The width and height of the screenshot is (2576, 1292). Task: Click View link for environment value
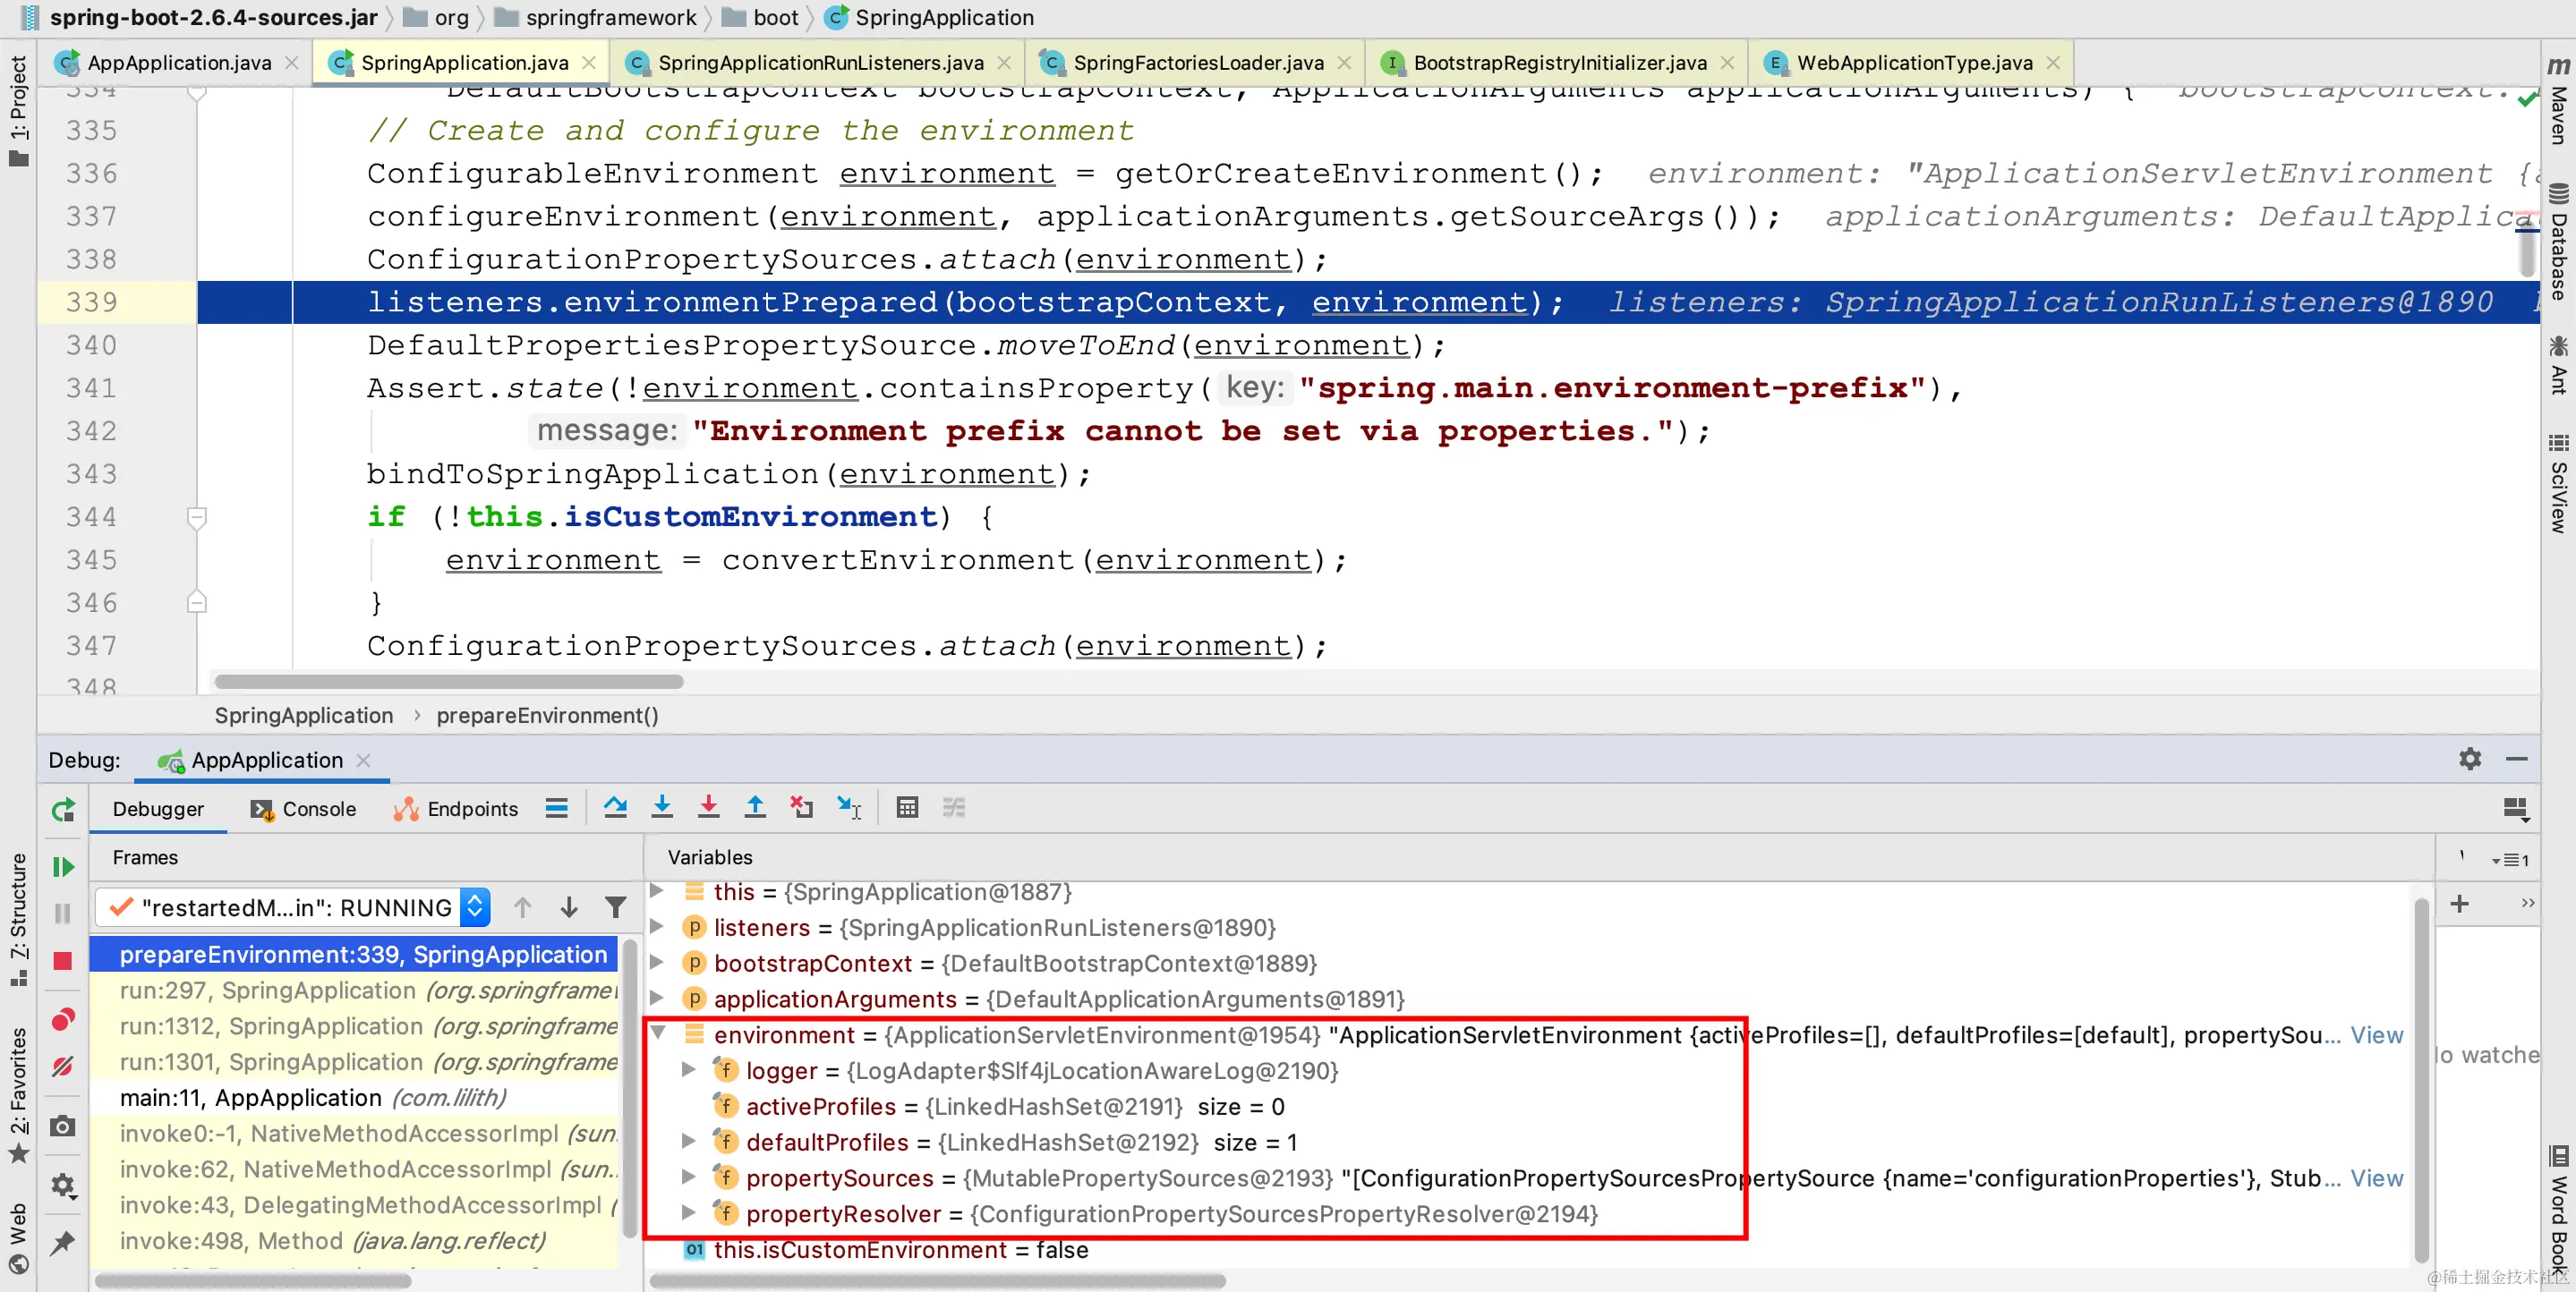[x=2376, y=1035]
